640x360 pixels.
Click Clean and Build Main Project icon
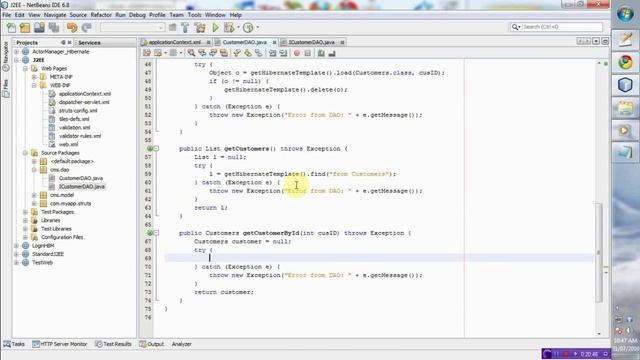click(200, 27)
